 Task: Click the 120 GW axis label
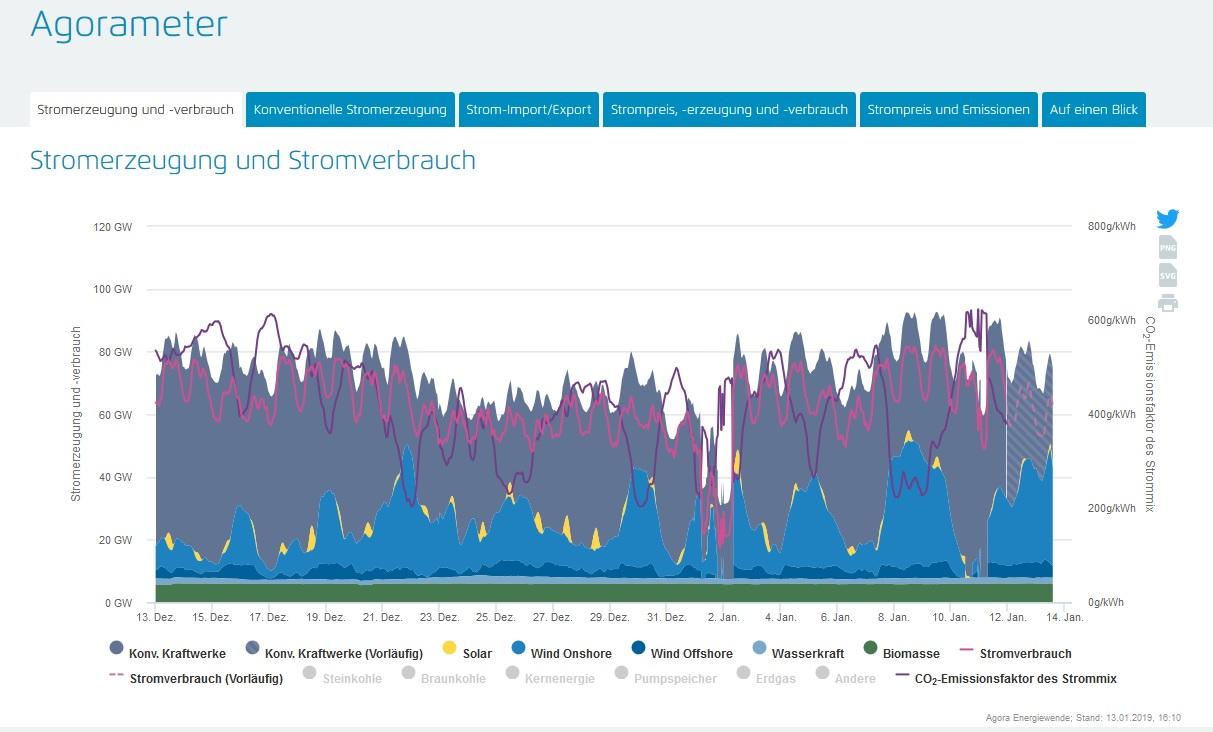click(x=114, y=227)
